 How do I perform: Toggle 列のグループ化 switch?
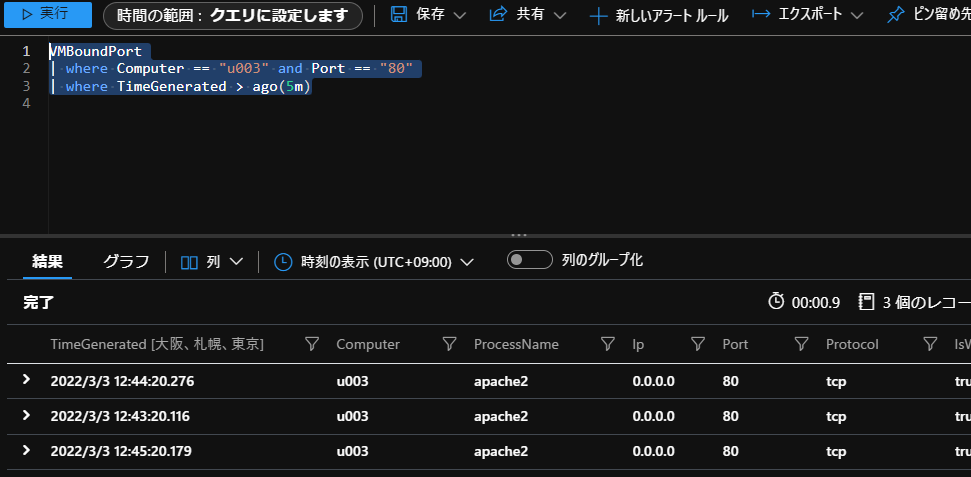pyautogui.click(x=529, y=260)
